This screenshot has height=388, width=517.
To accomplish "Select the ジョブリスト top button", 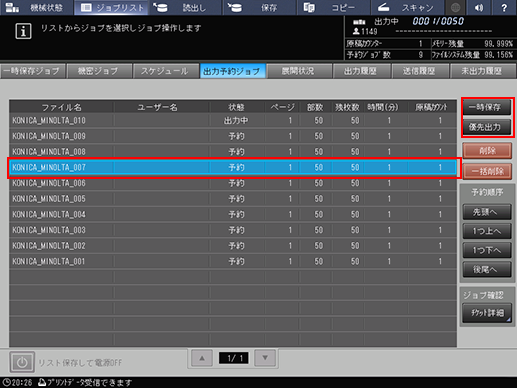I will 112,7.
